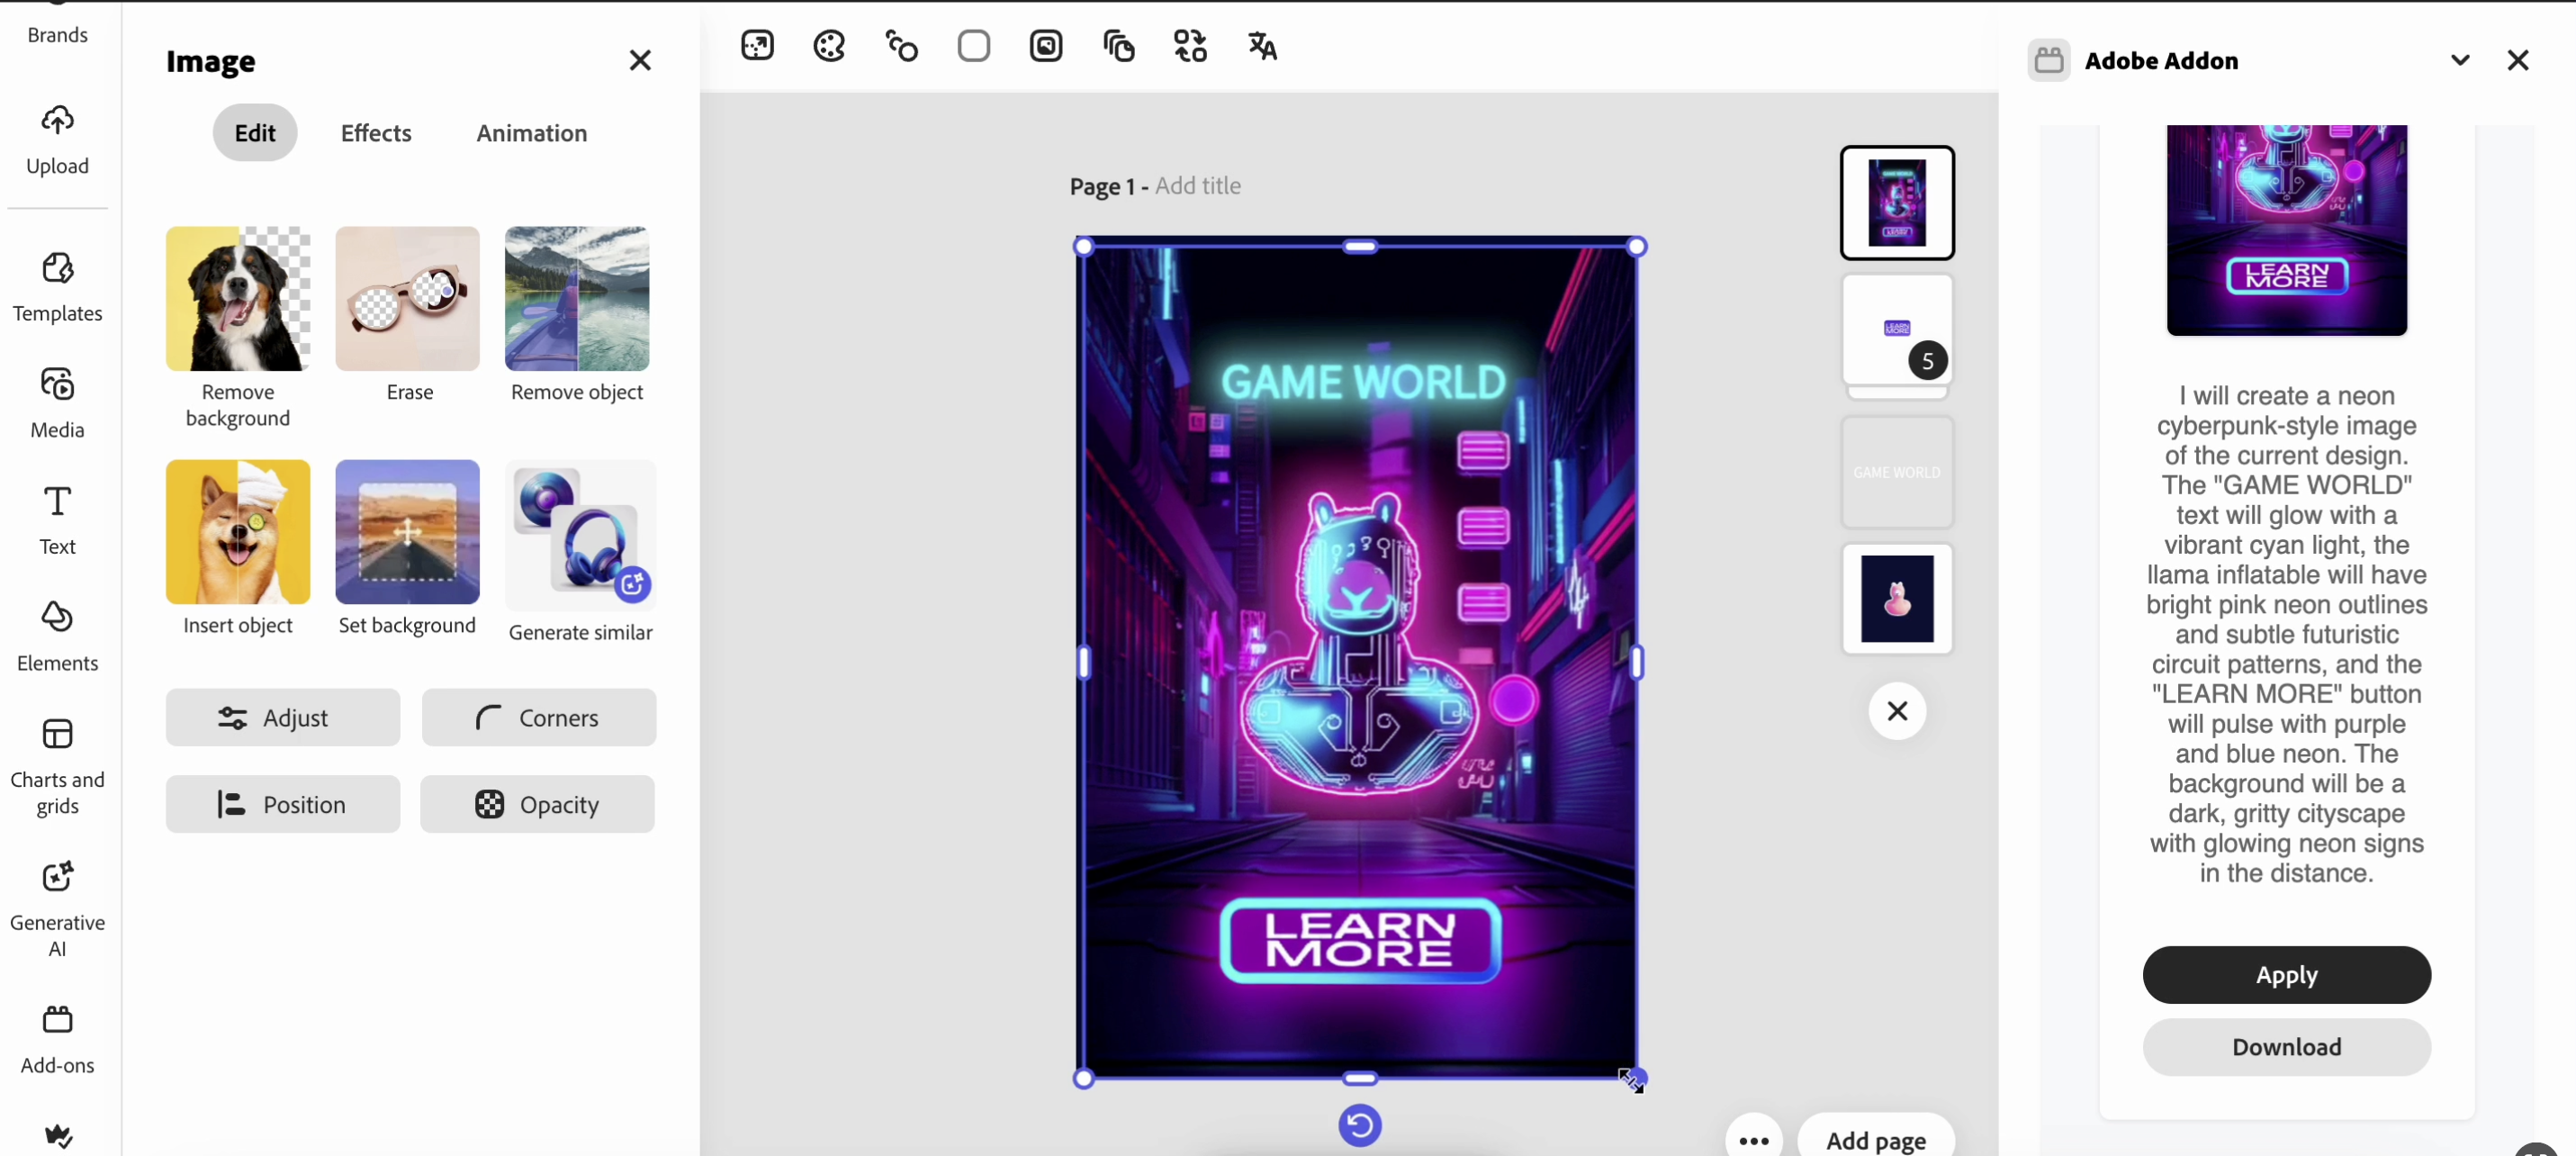Open the Opacity control
The height and width of the screenshot is (1156, 2576).
point(537,804)
